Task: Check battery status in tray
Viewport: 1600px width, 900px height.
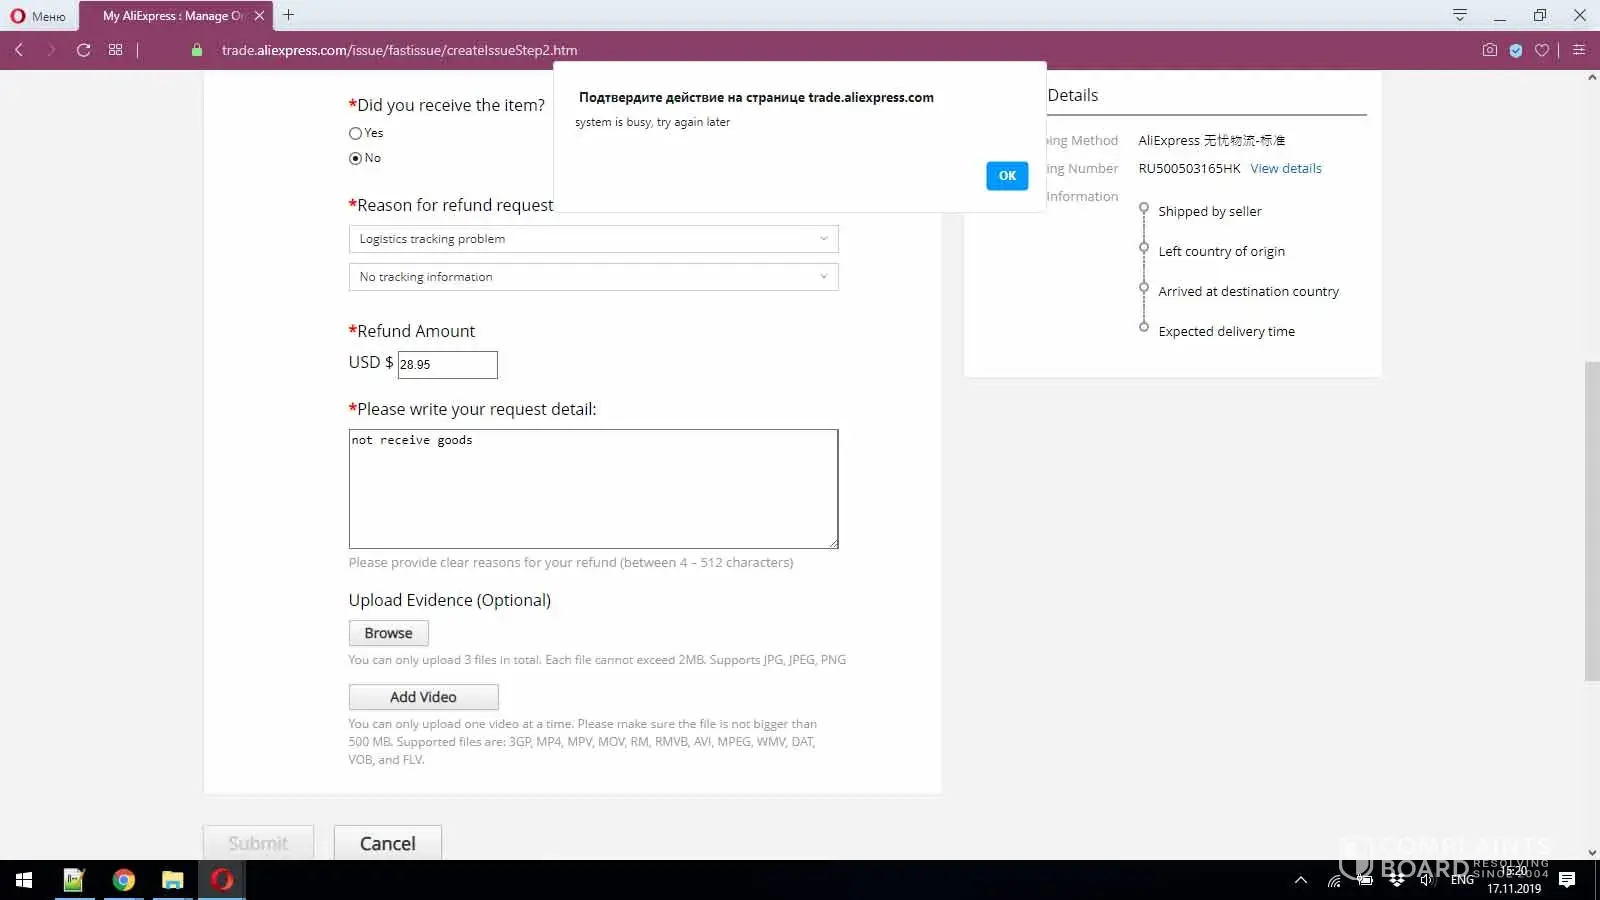Action: 1365,881
